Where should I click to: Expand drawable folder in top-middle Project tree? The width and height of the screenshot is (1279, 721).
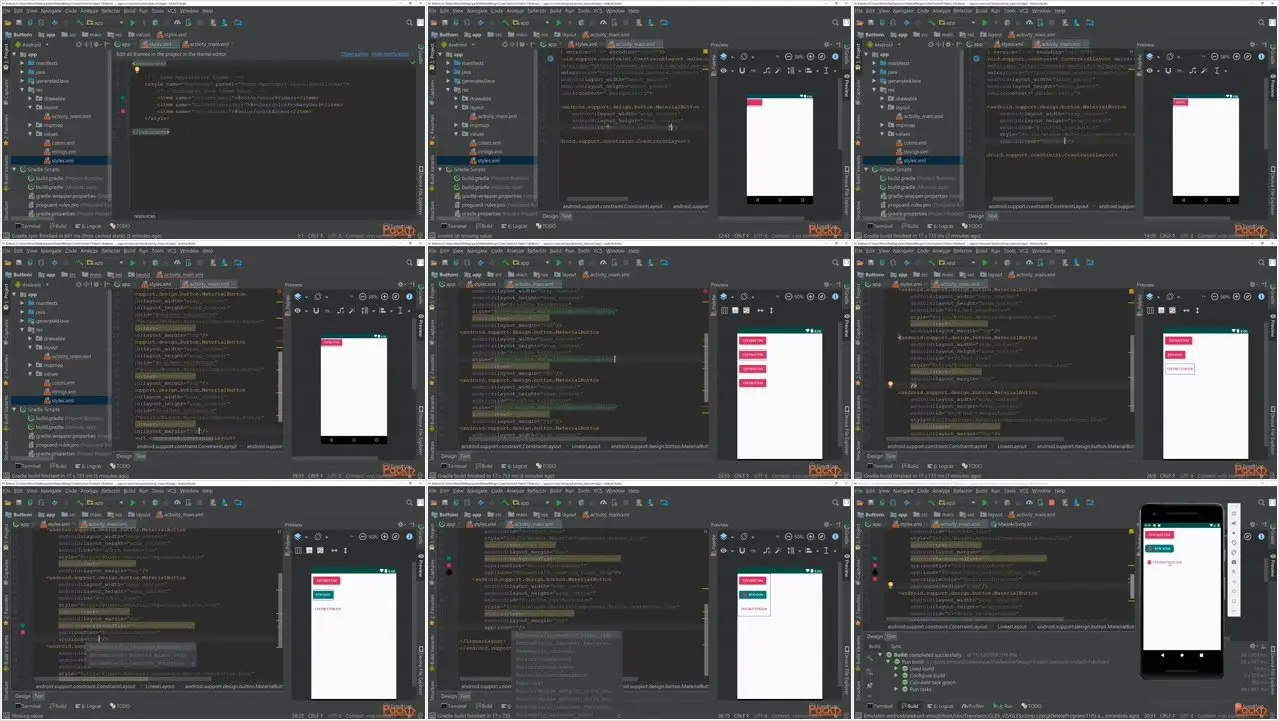[456, 99]
